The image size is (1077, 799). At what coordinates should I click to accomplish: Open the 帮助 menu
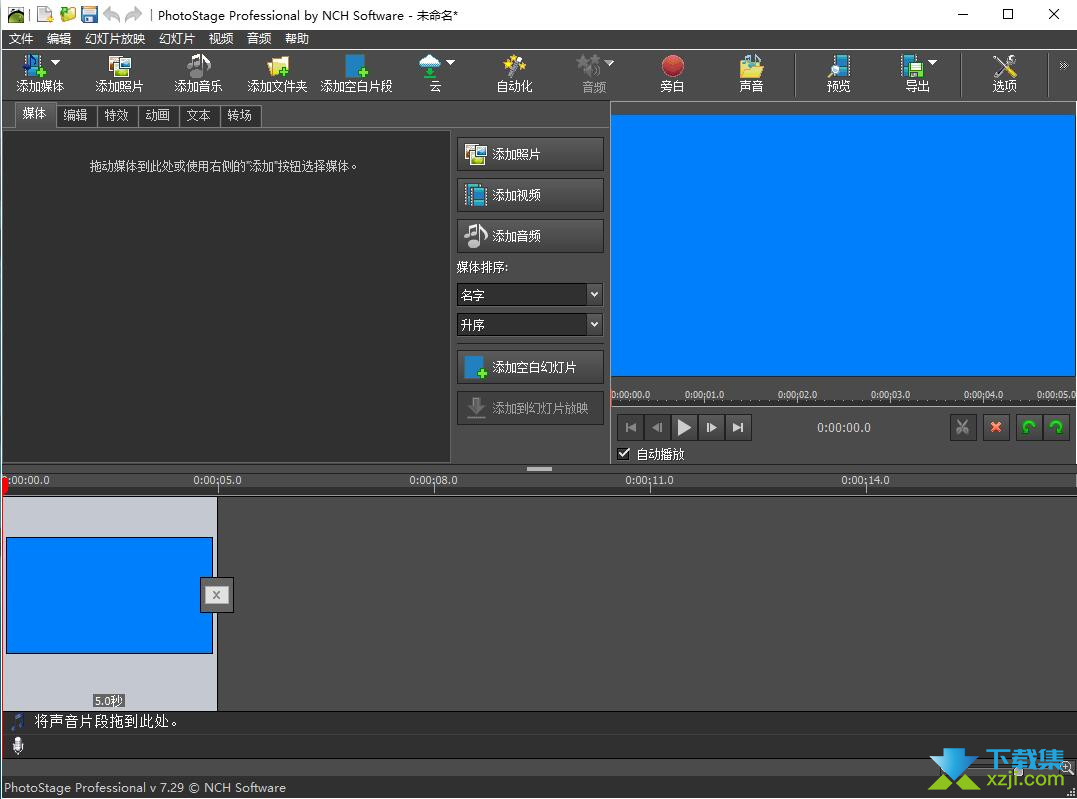tap(297, 38)
